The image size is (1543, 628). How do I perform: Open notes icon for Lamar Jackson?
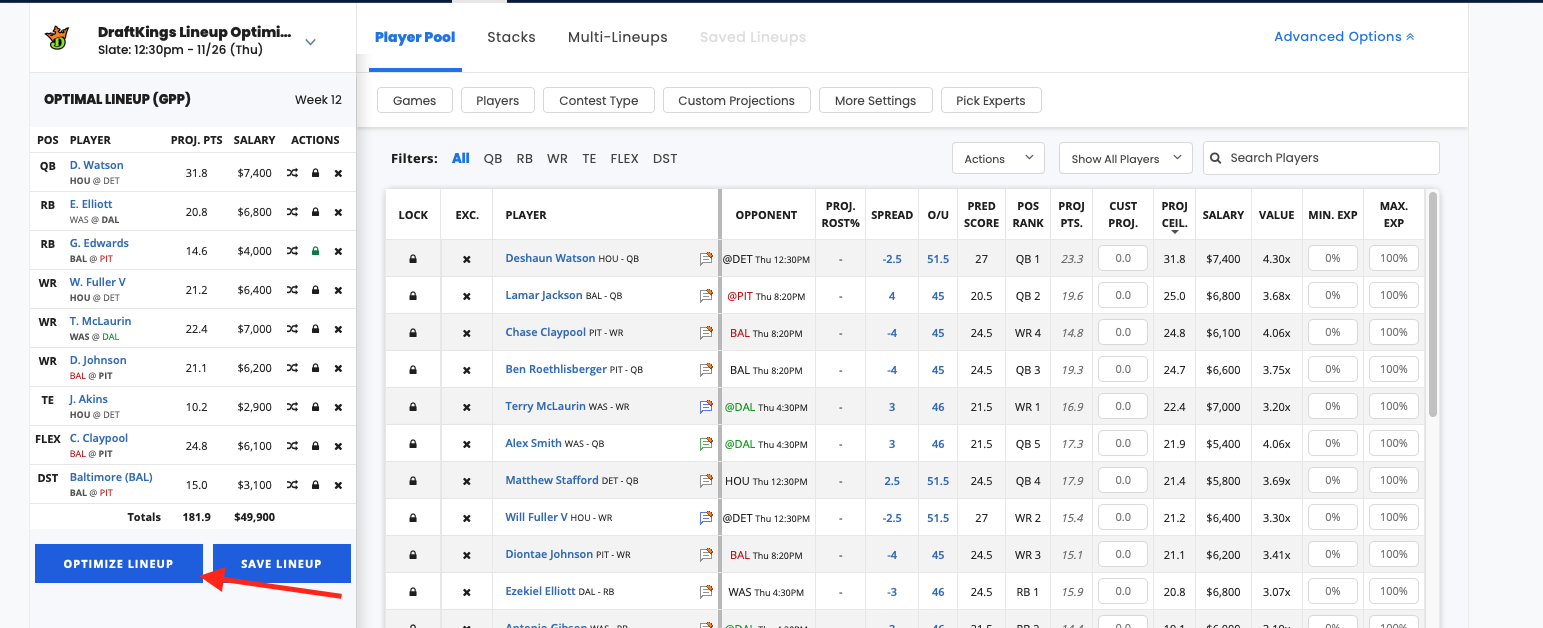(706, 296)
